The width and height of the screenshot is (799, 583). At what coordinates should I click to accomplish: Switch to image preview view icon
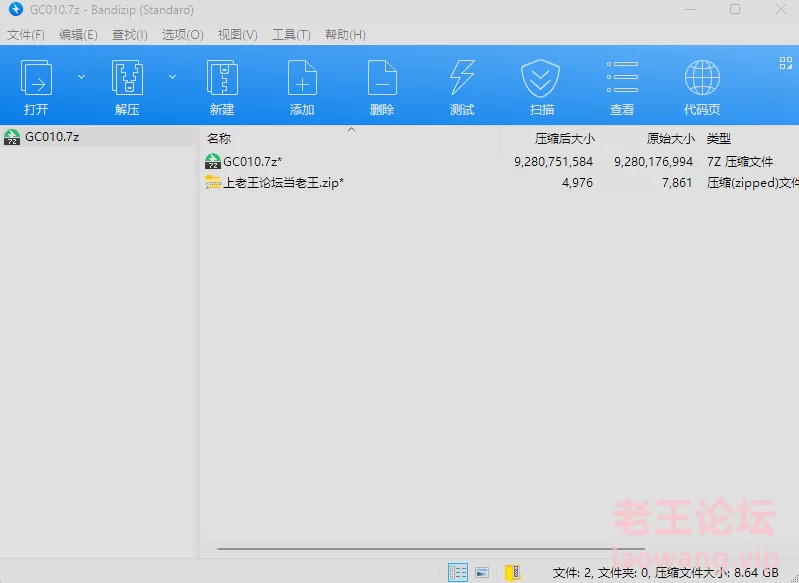(482, 572)
